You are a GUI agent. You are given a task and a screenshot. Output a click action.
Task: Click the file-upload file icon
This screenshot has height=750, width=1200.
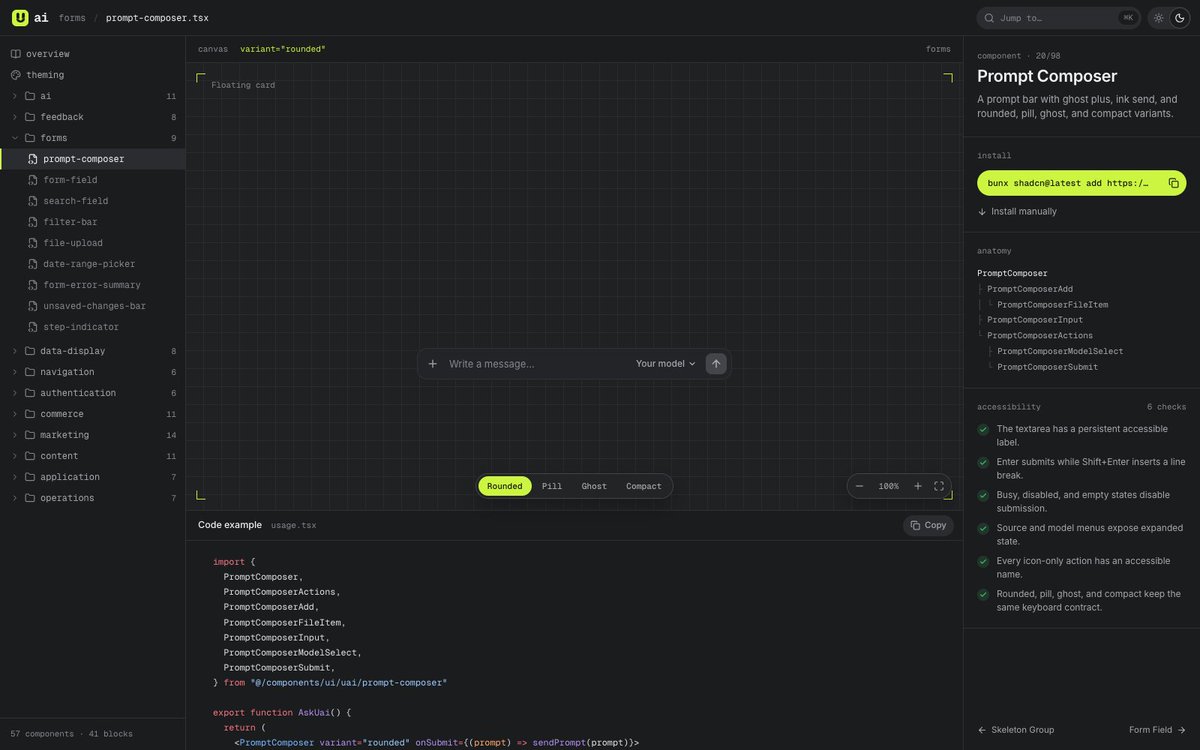[x=33, y=243]
